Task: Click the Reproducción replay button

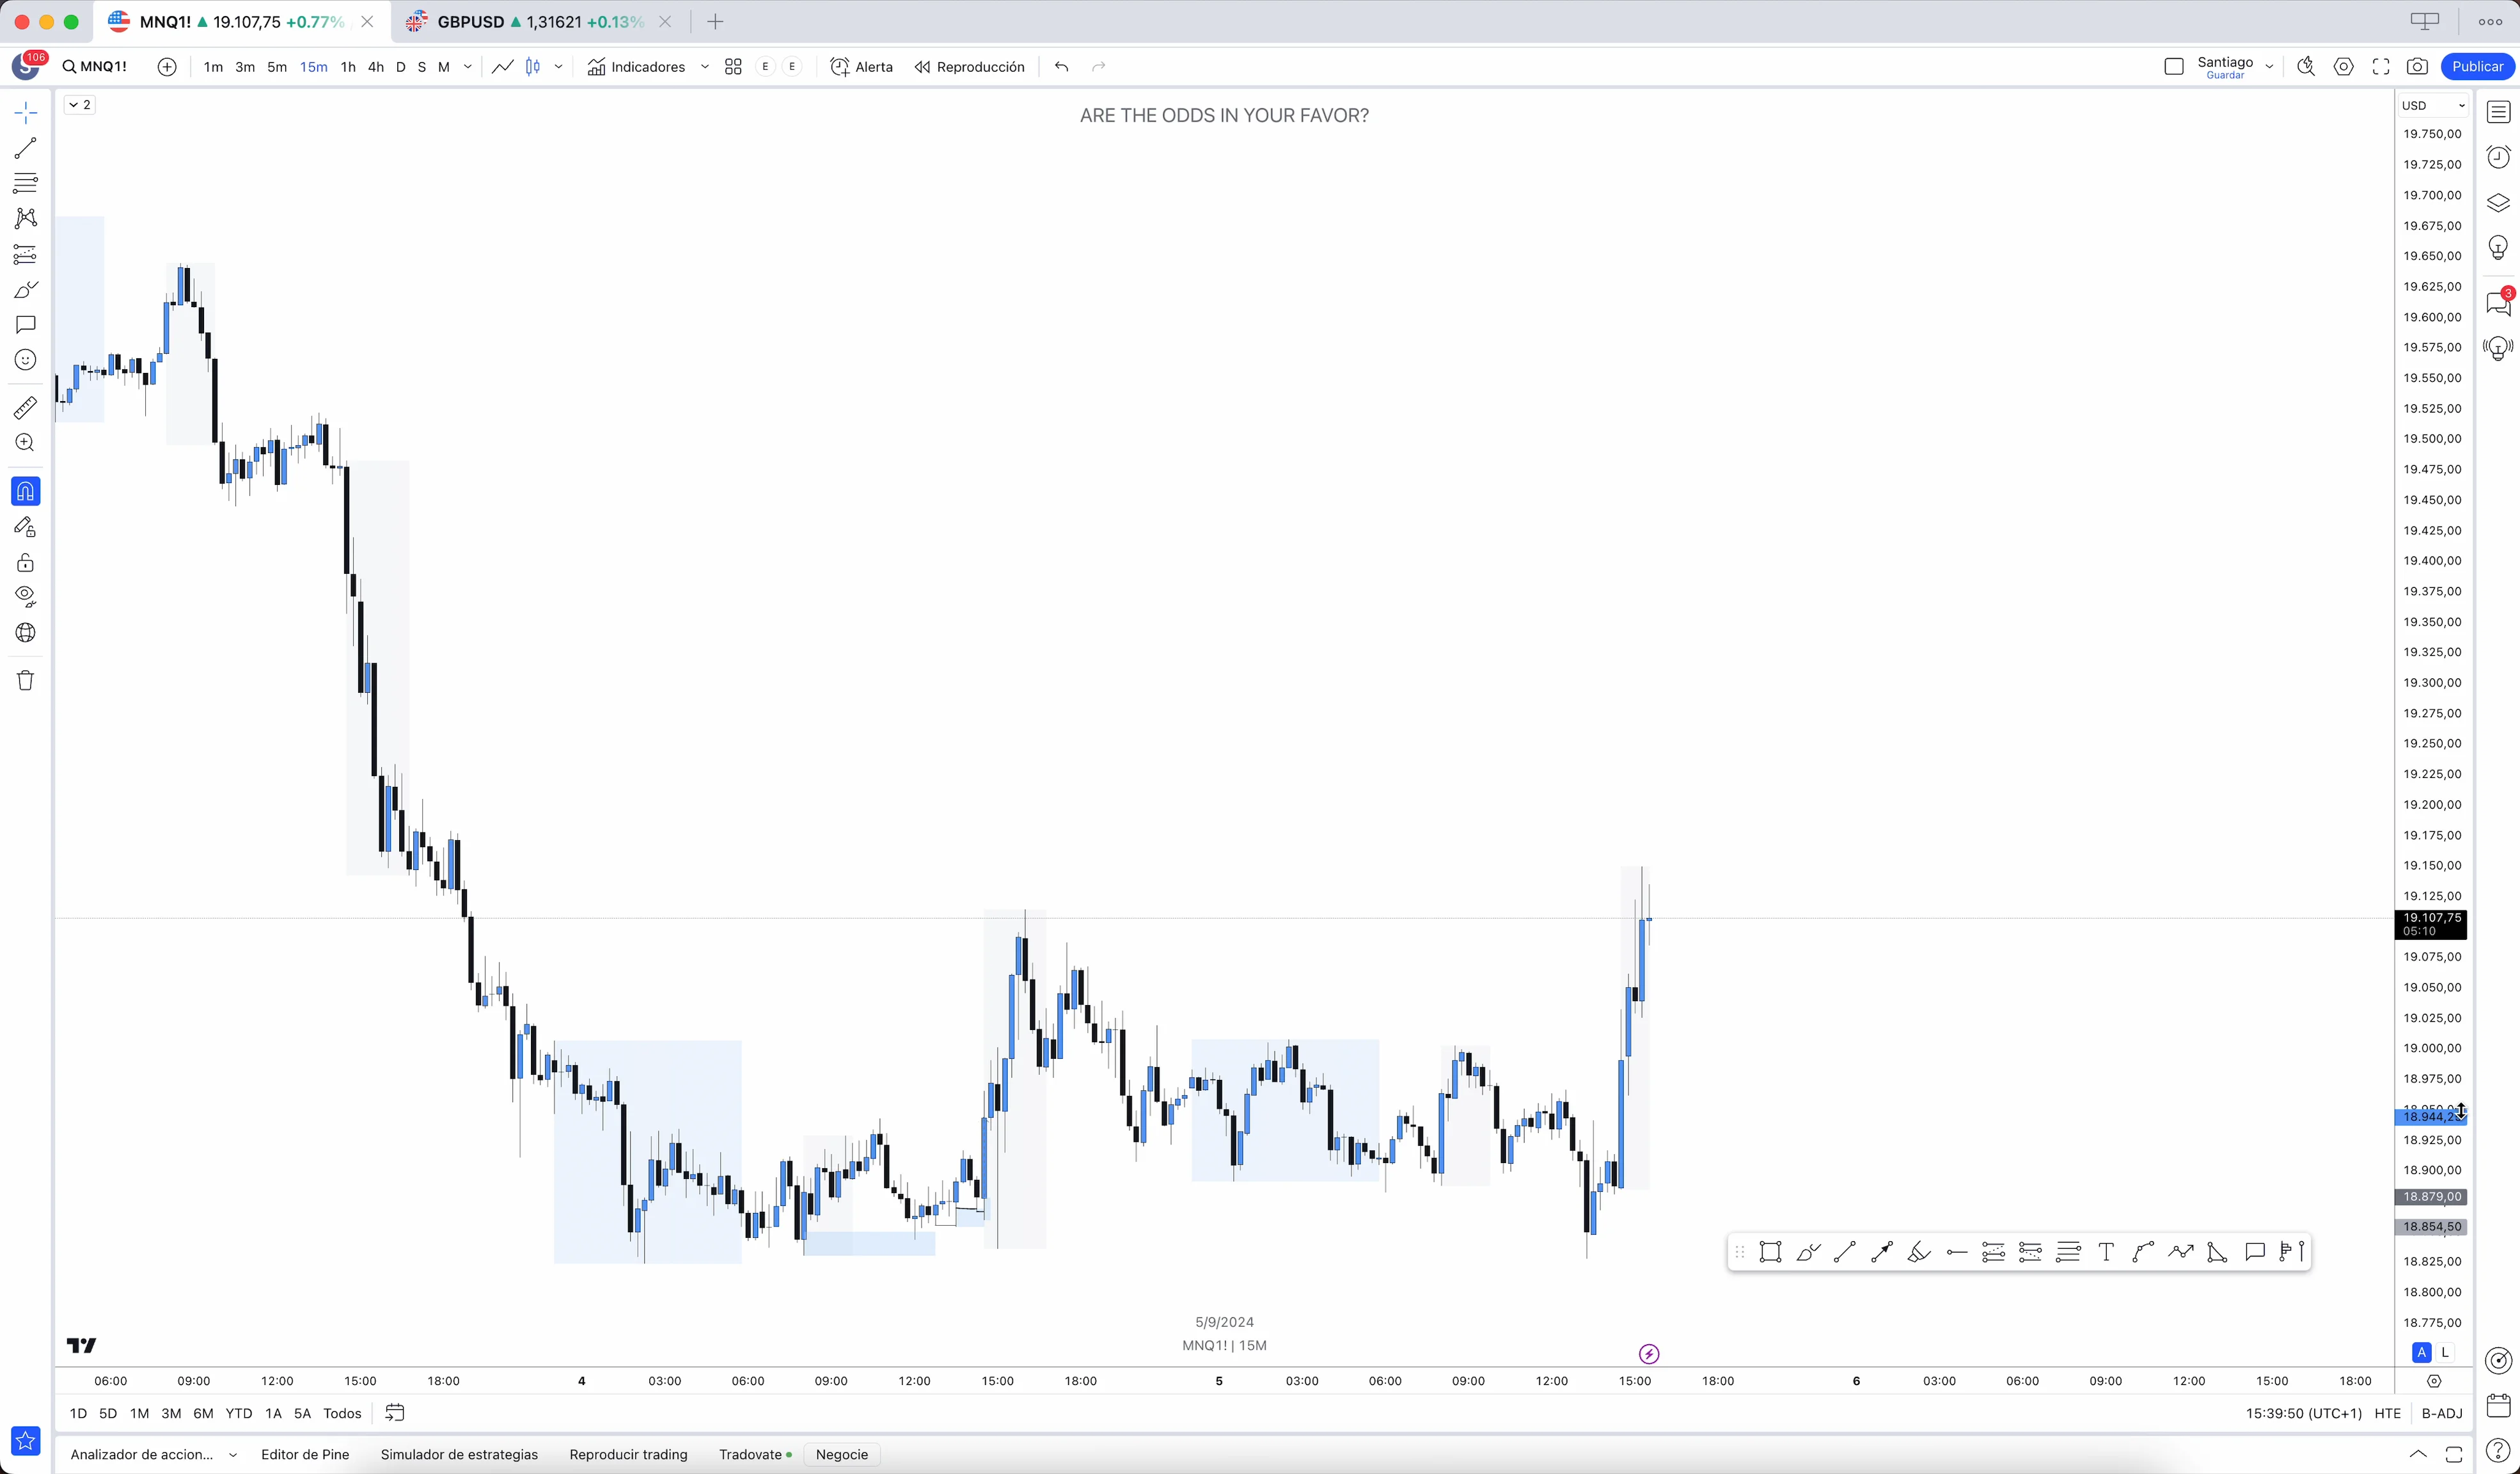Action: (x=969, y=67)
